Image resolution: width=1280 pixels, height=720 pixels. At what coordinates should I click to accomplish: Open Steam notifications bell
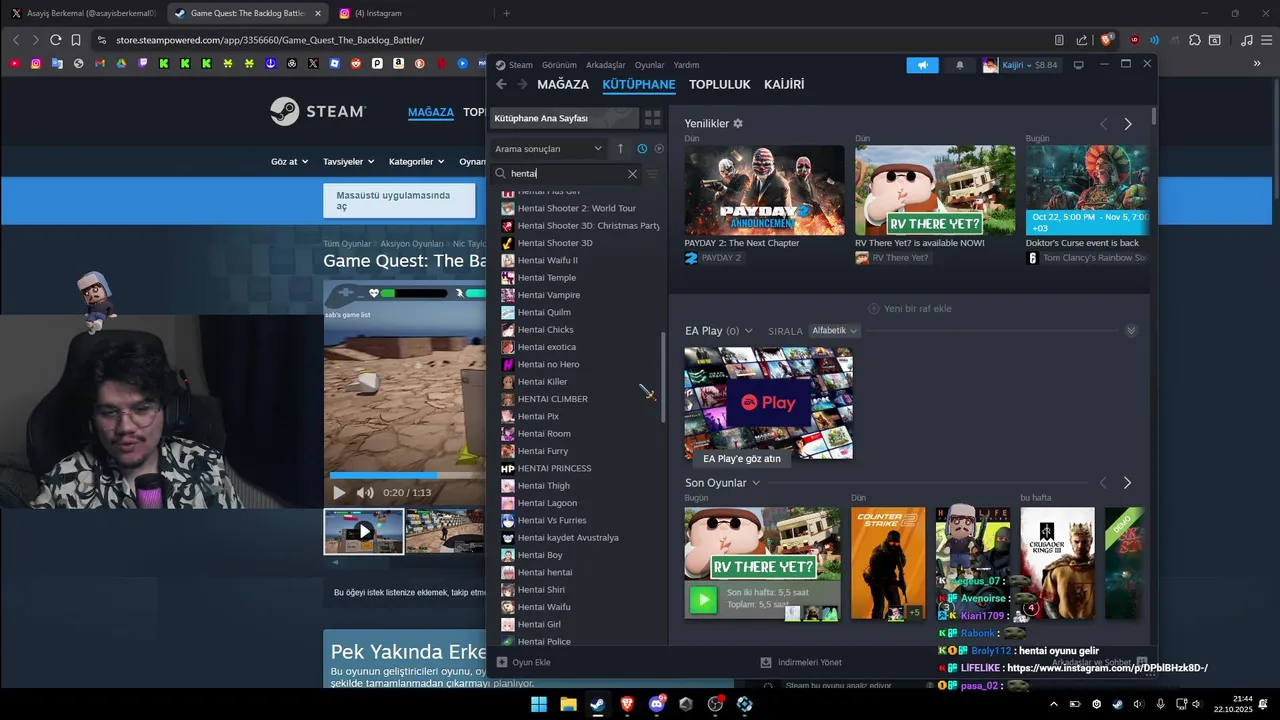(x=960, y=65)
